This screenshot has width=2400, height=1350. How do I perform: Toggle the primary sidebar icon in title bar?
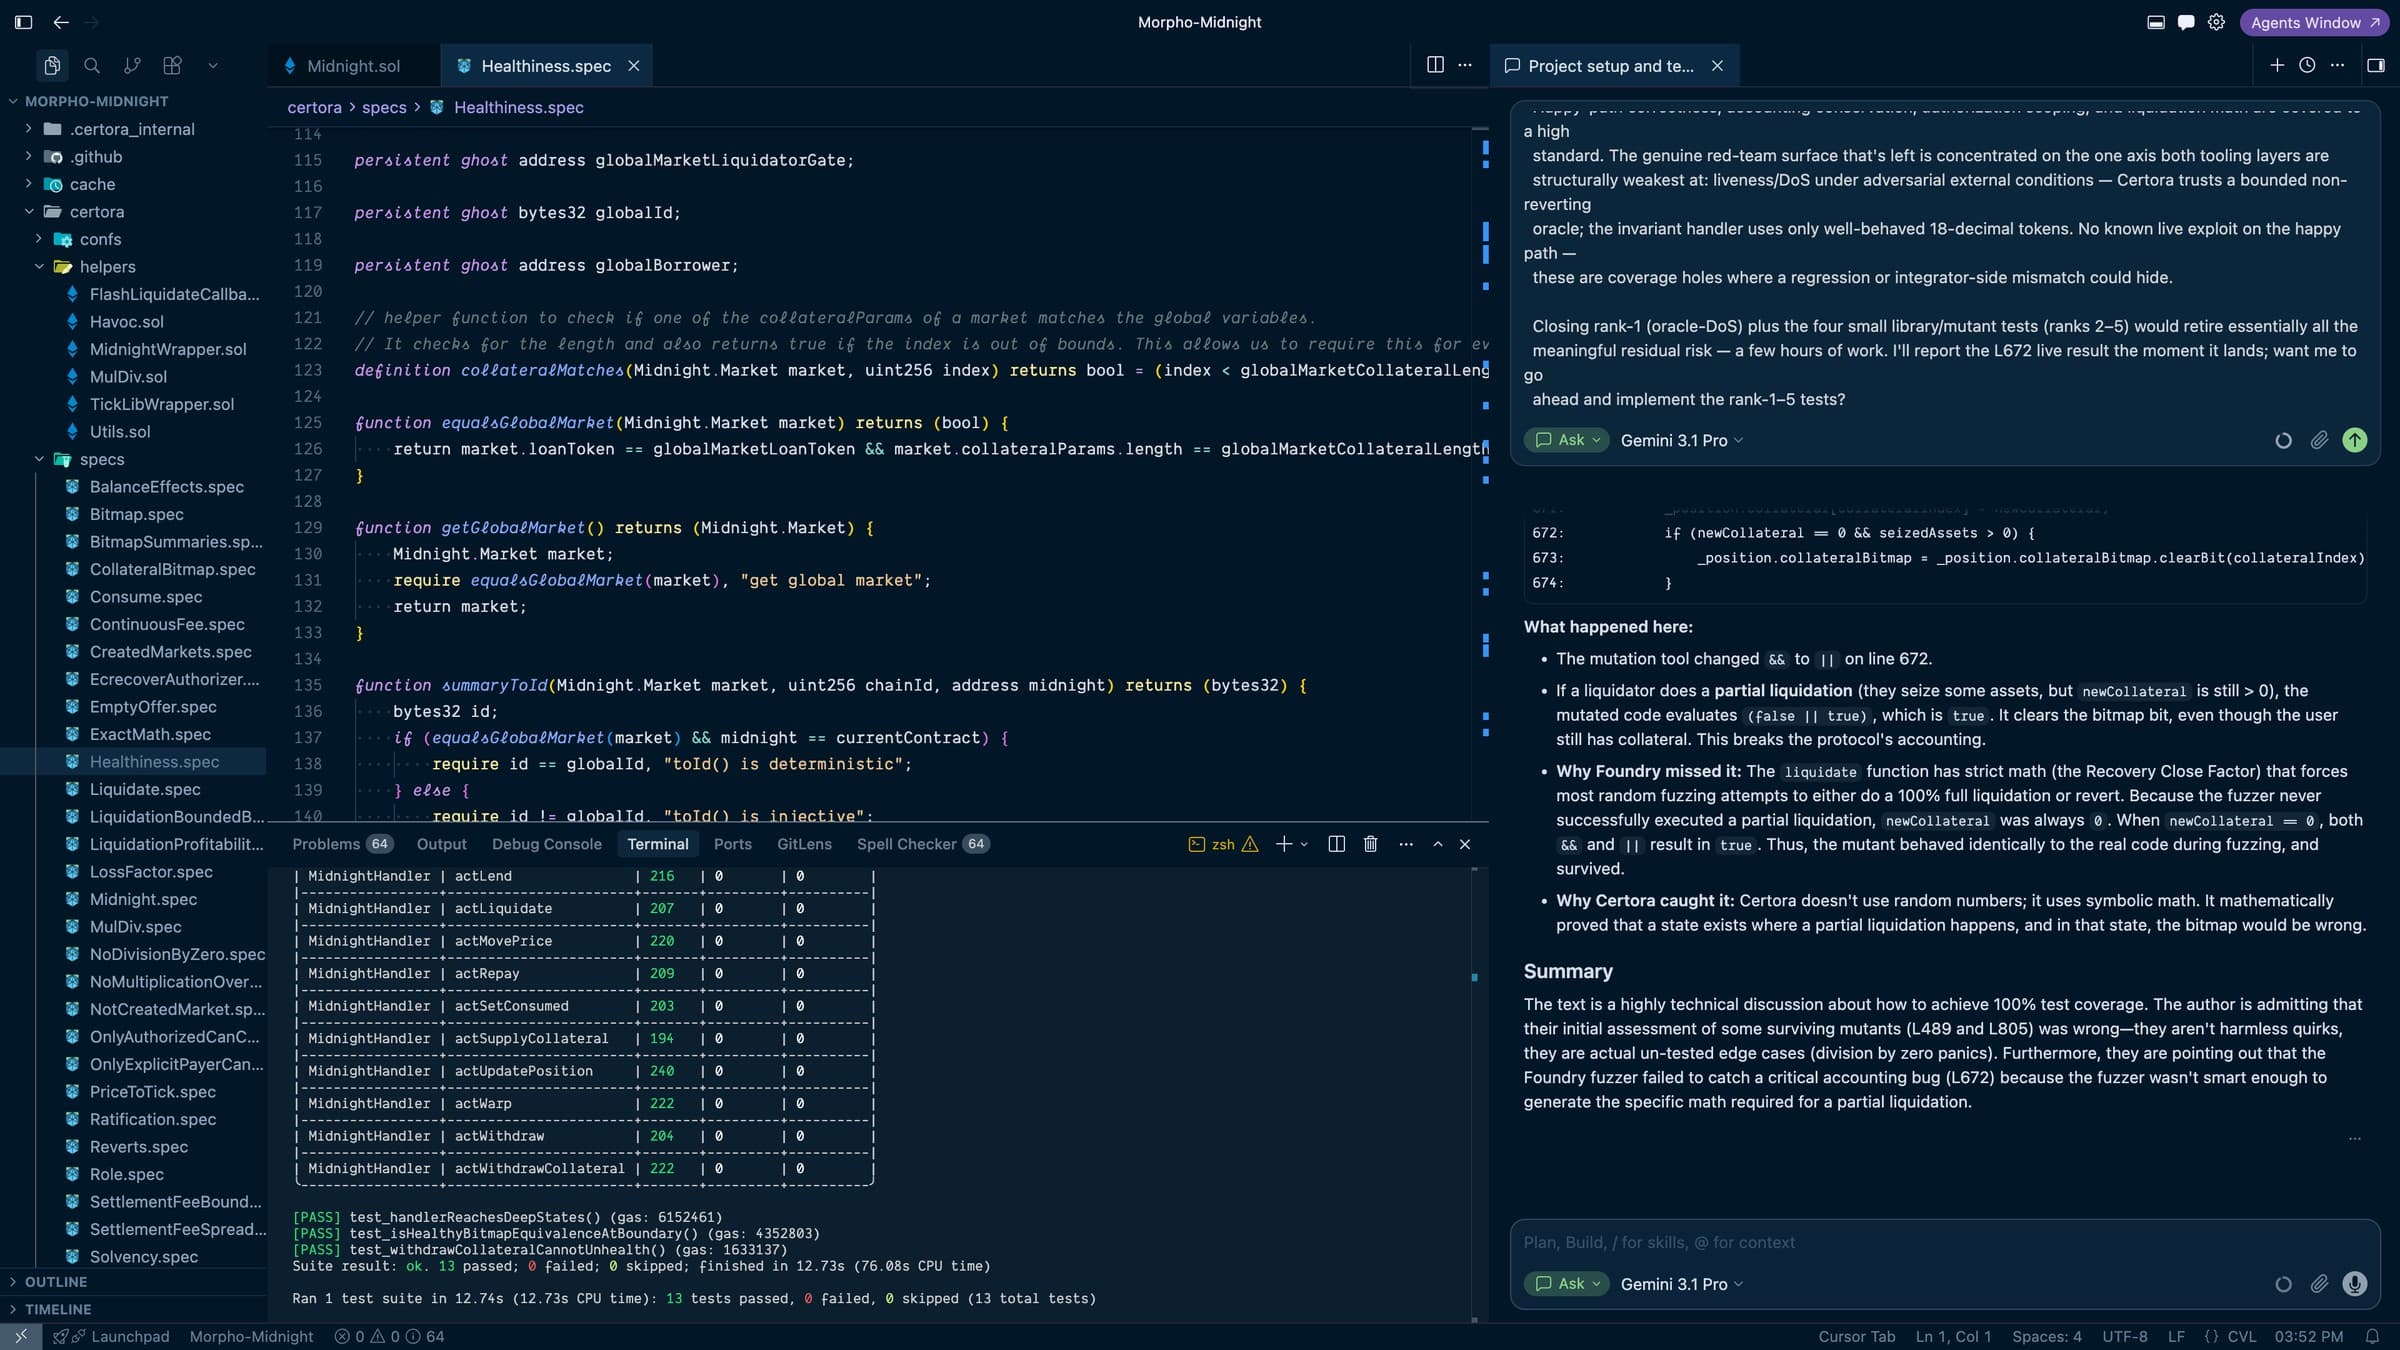pyautogui.click(x=24, y=22)
